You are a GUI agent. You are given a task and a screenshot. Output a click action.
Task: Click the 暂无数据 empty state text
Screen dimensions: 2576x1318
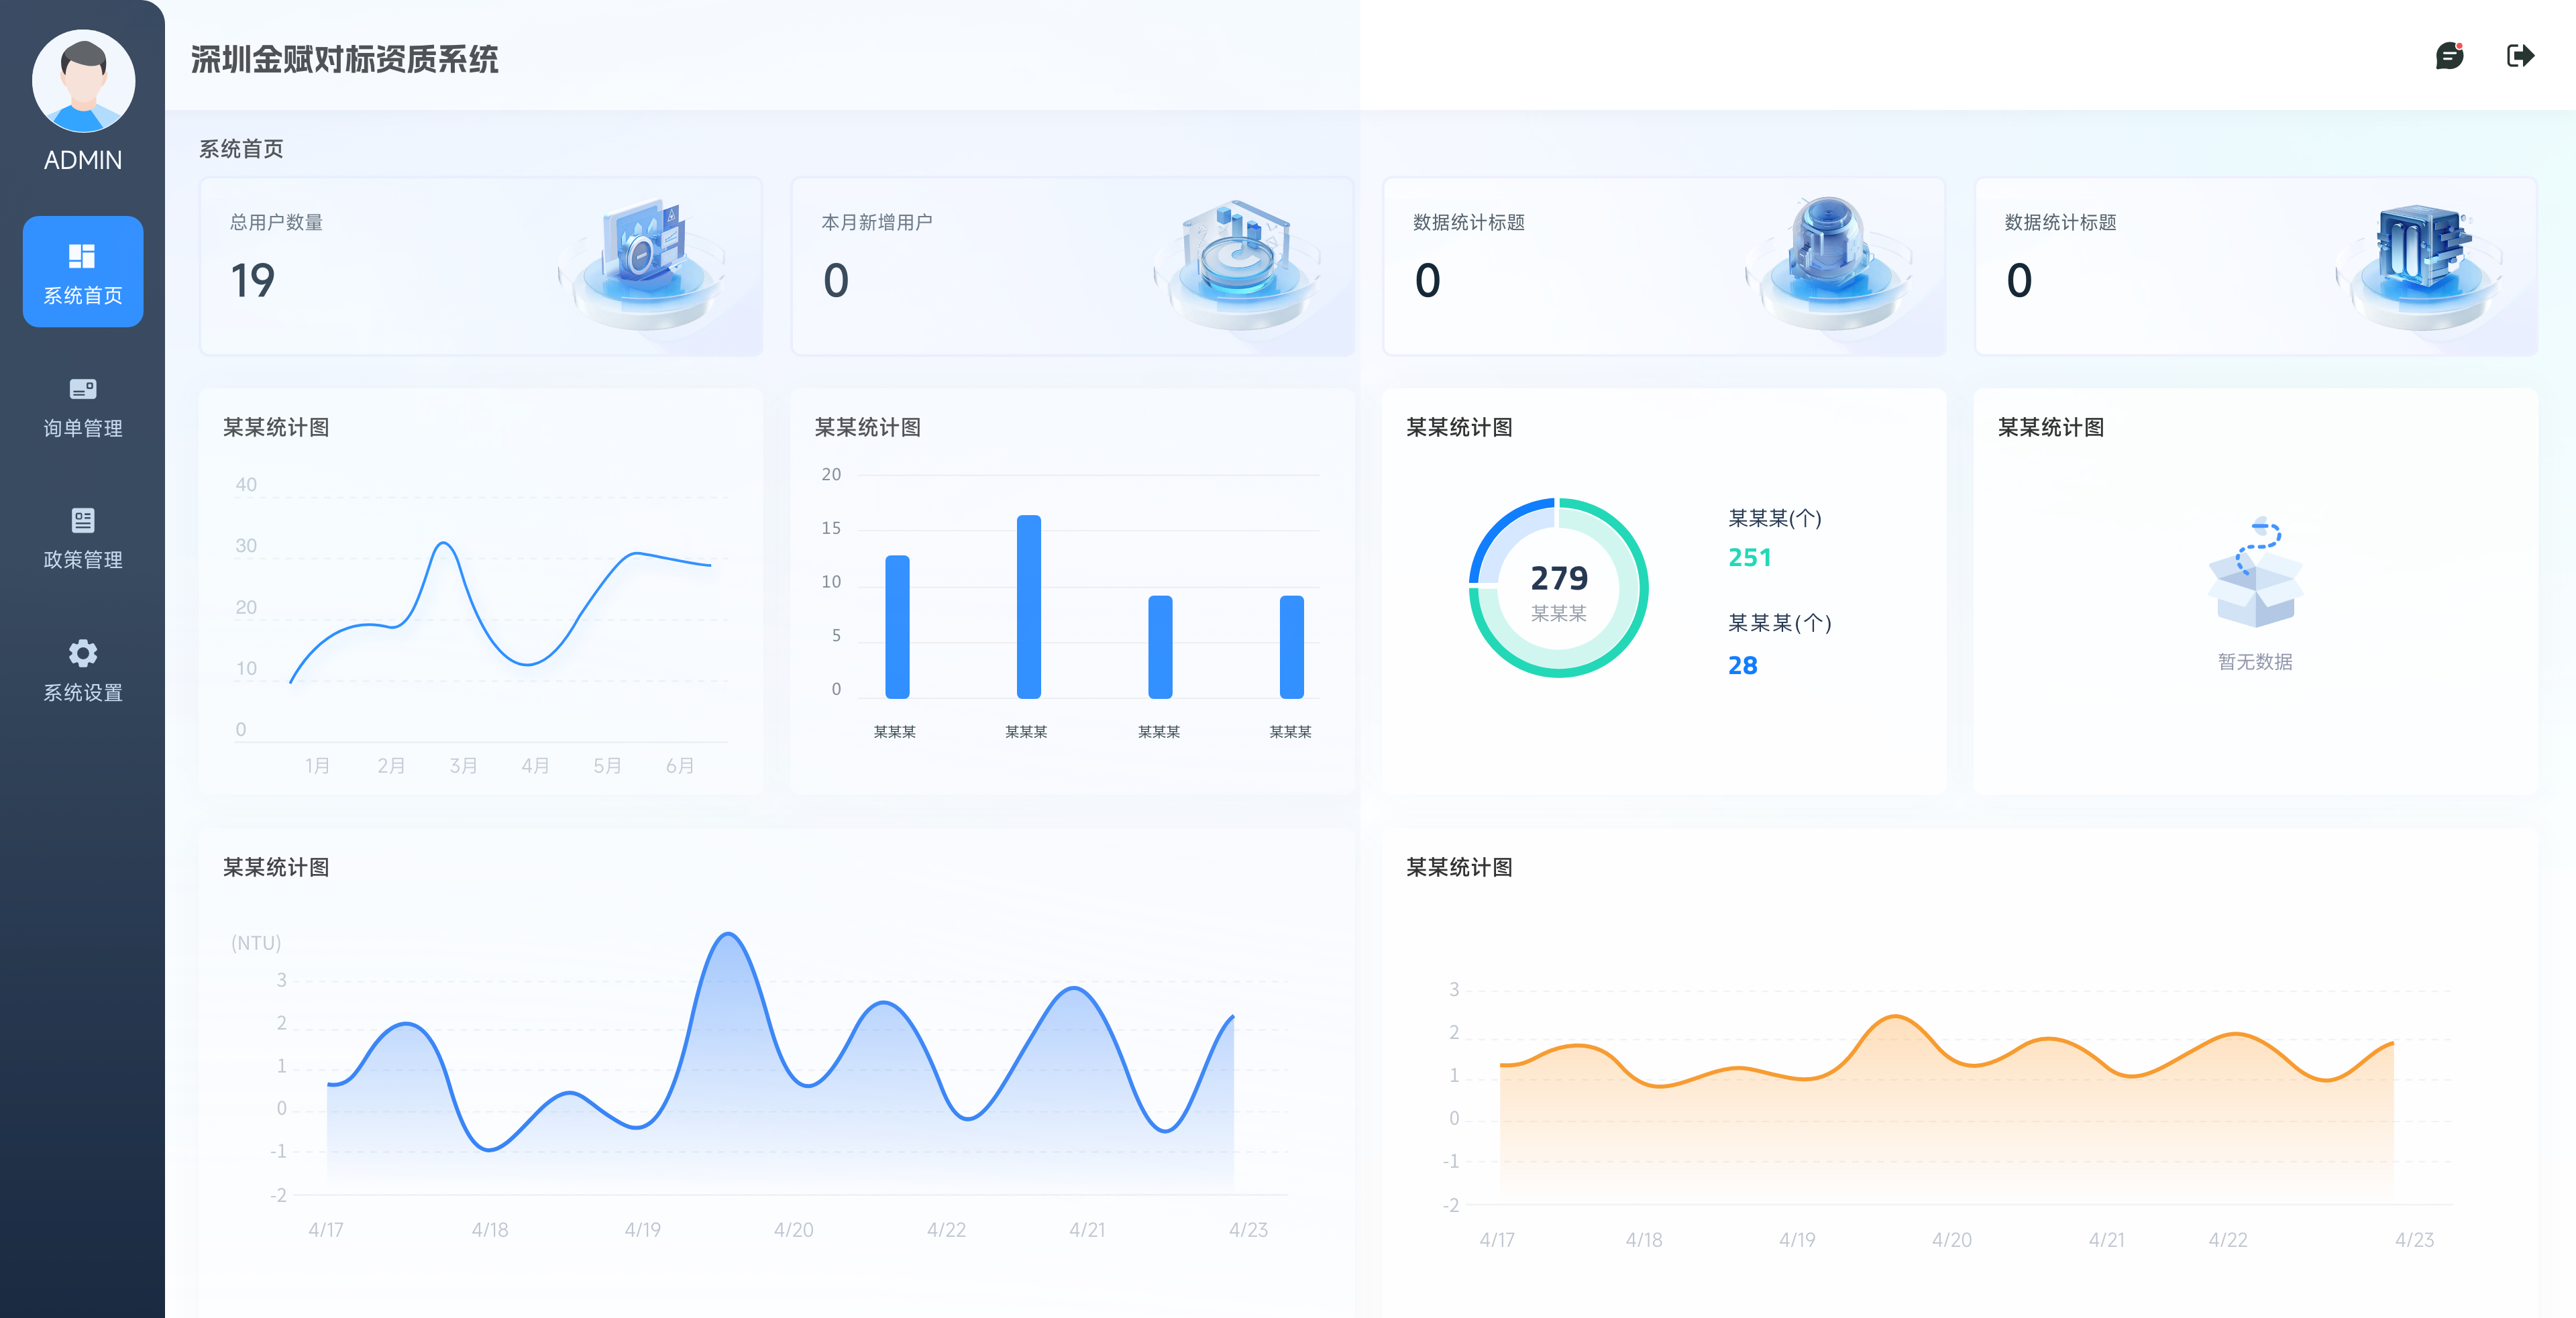pyautogui.click(x=2255, y=662)
